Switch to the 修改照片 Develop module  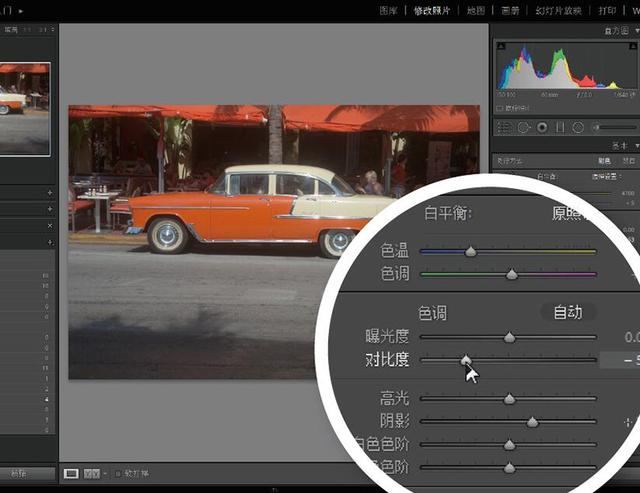(434, 10)
